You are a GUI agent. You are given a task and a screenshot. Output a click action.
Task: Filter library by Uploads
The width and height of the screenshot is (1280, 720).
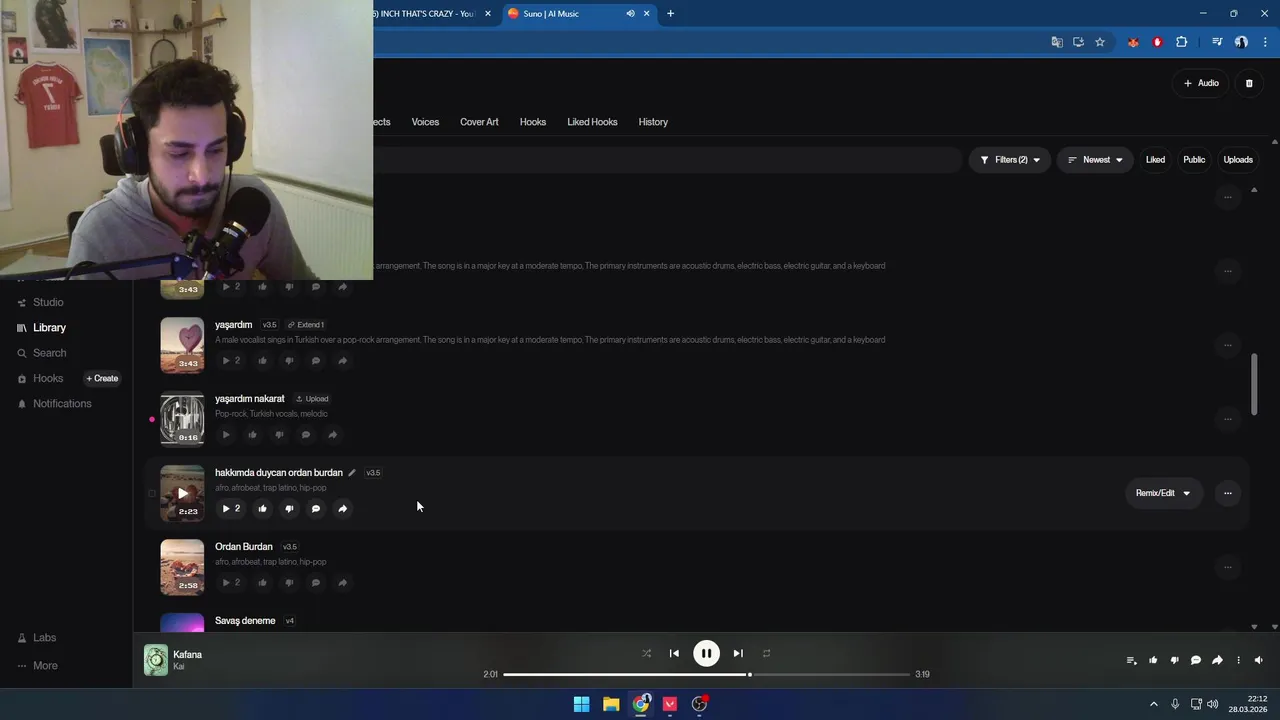point(1238,160)
